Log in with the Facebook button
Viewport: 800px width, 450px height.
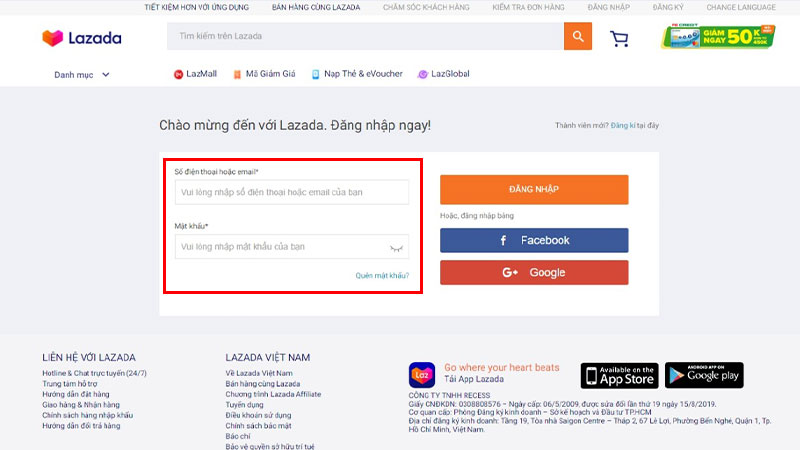click(x=534, y=240)
